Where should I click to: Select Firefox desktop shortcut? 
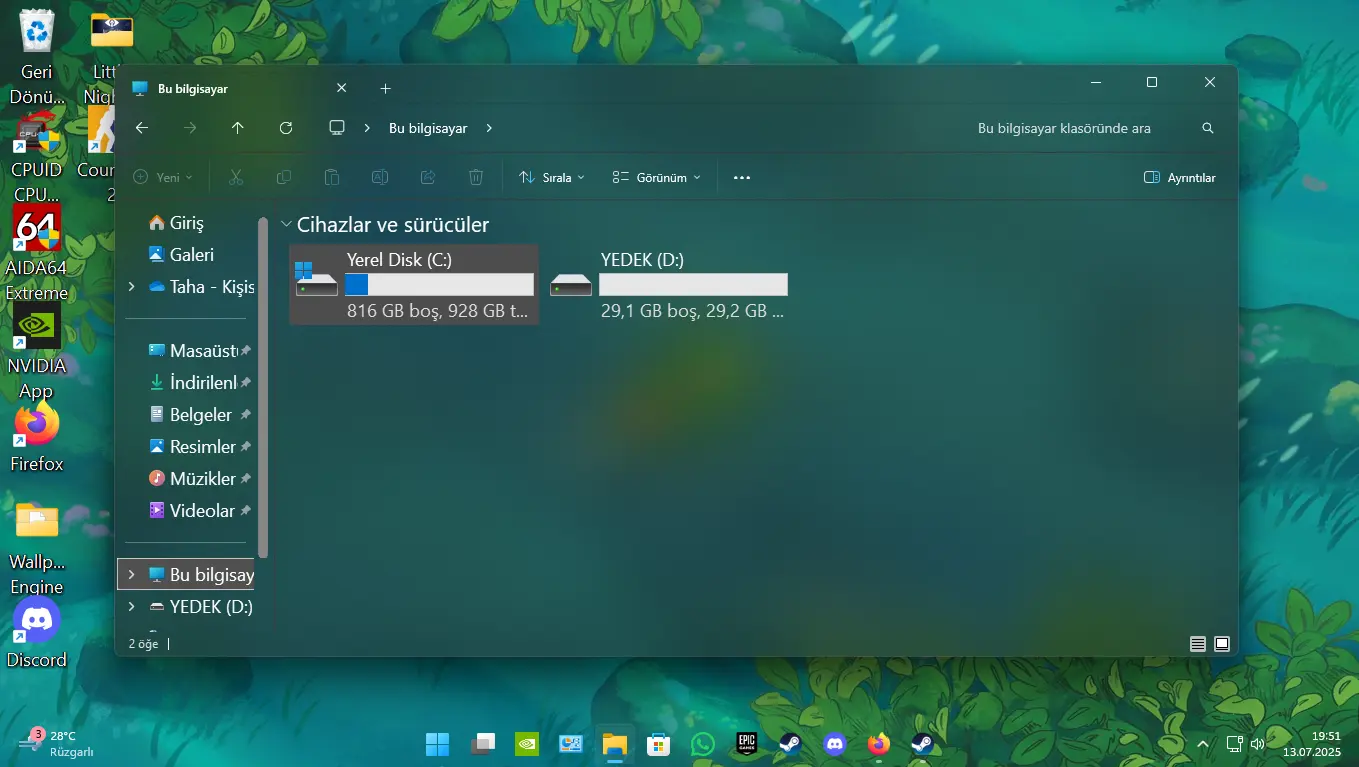click(x=37, y=438)
